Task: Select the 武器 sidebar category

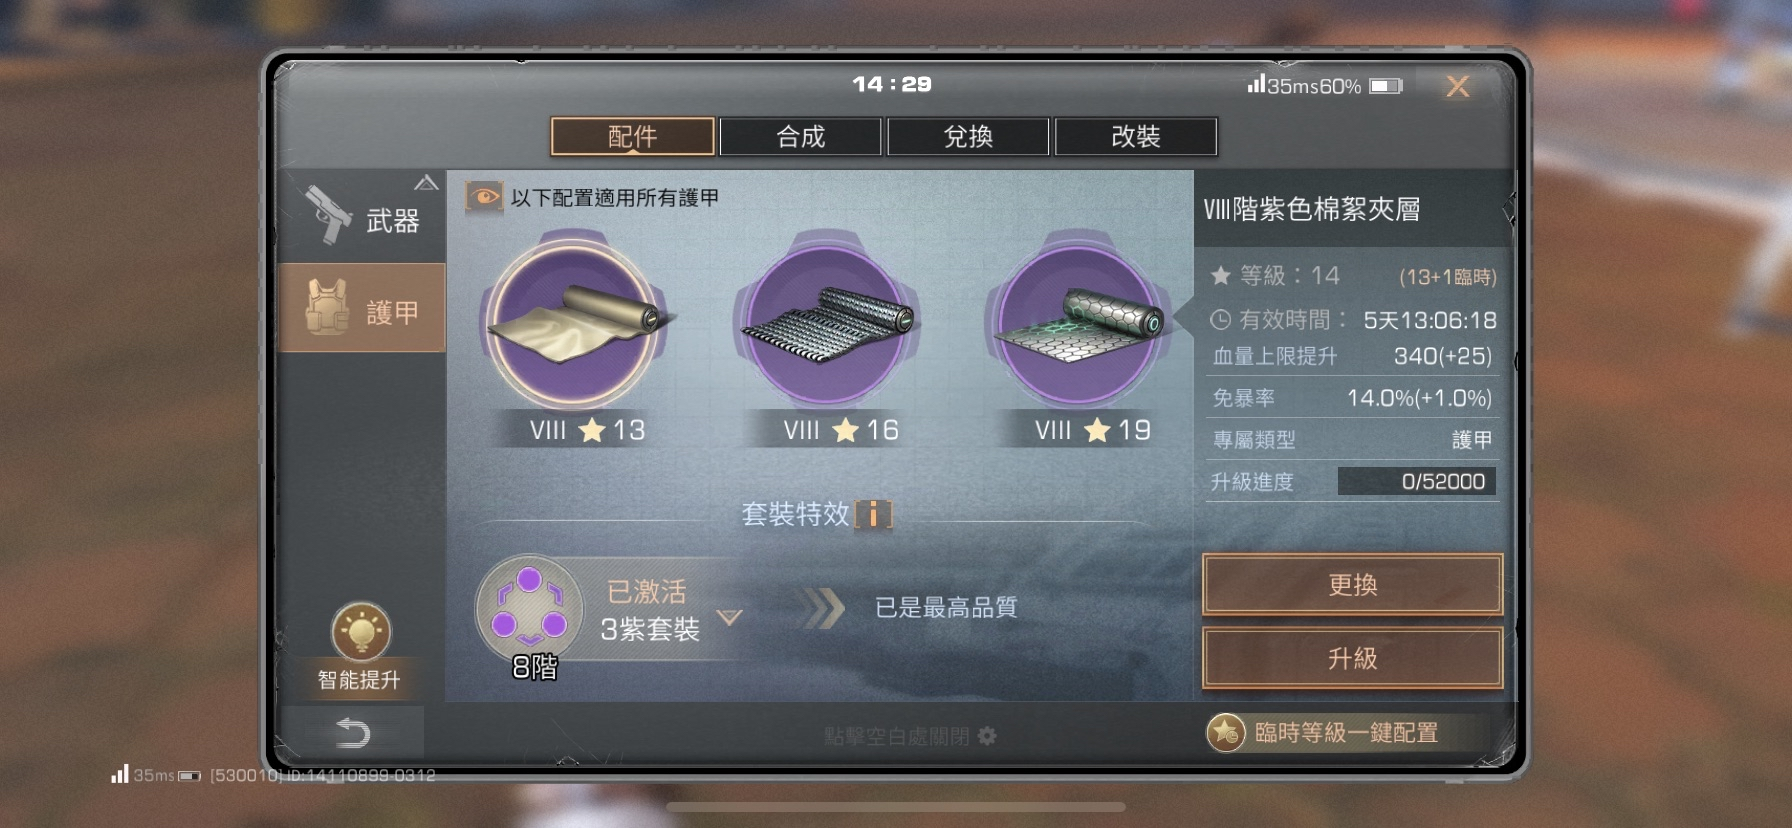Action: [361, 217]
